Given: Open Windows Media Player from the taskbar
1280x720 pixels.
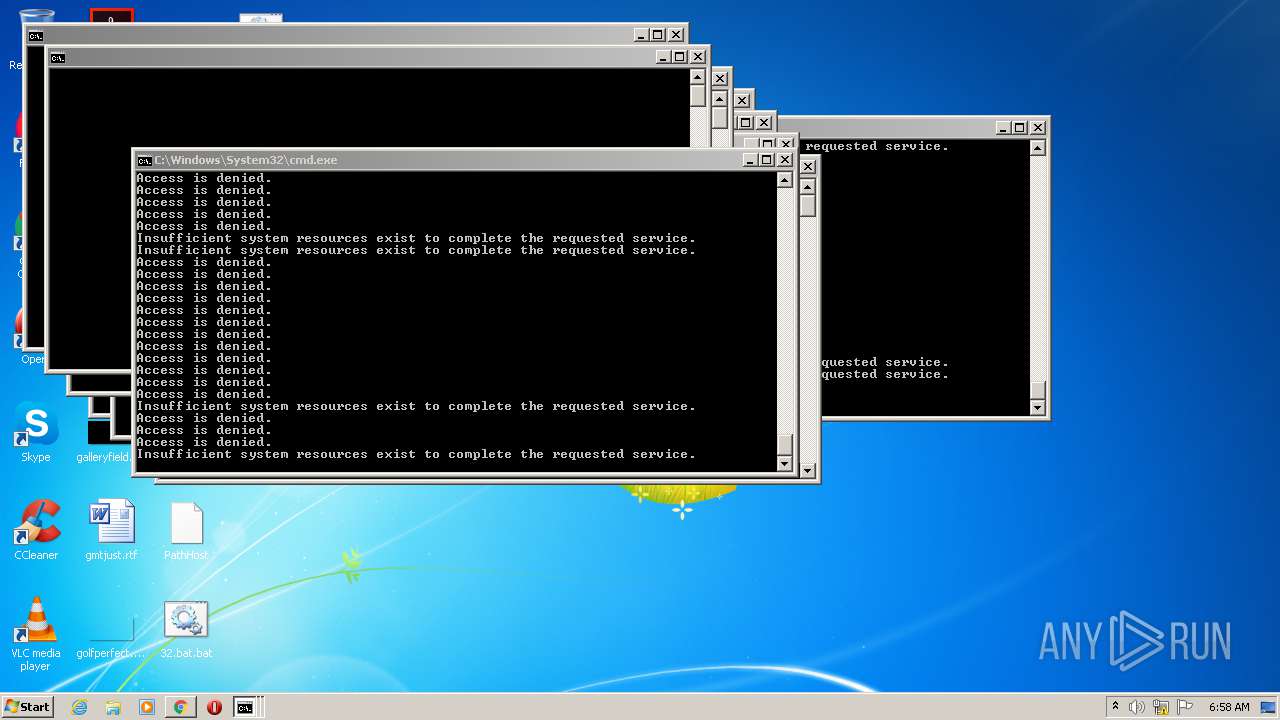Looking at the screenshot, I should [147, 707].
